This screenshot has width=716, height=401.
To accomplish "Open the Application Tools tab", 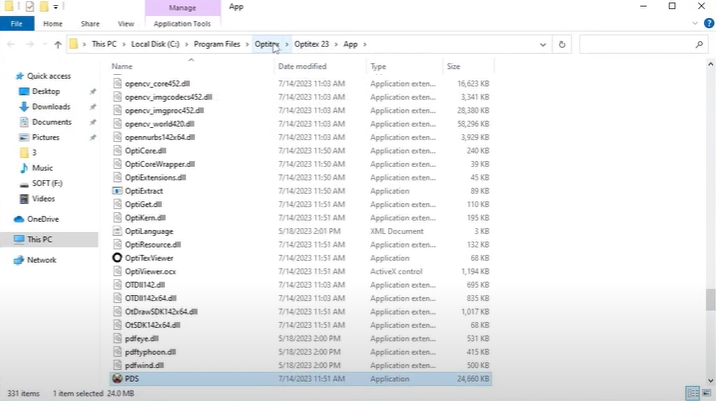I will point(184,23).
